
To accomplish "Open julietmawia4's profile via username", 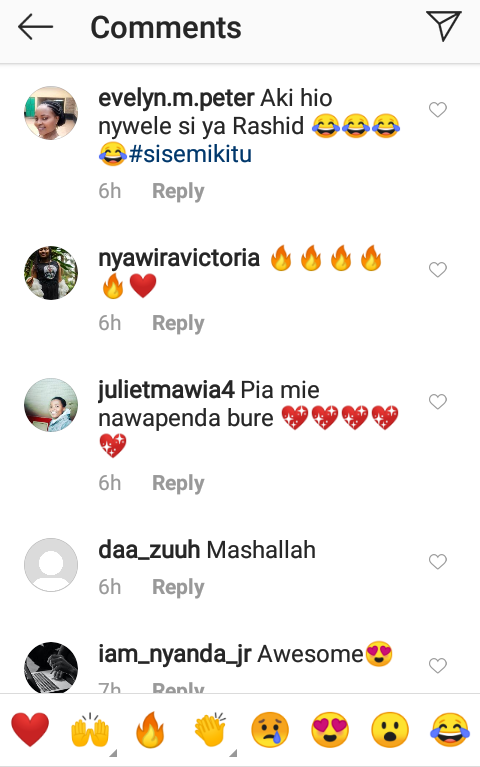I will (166, 390).
